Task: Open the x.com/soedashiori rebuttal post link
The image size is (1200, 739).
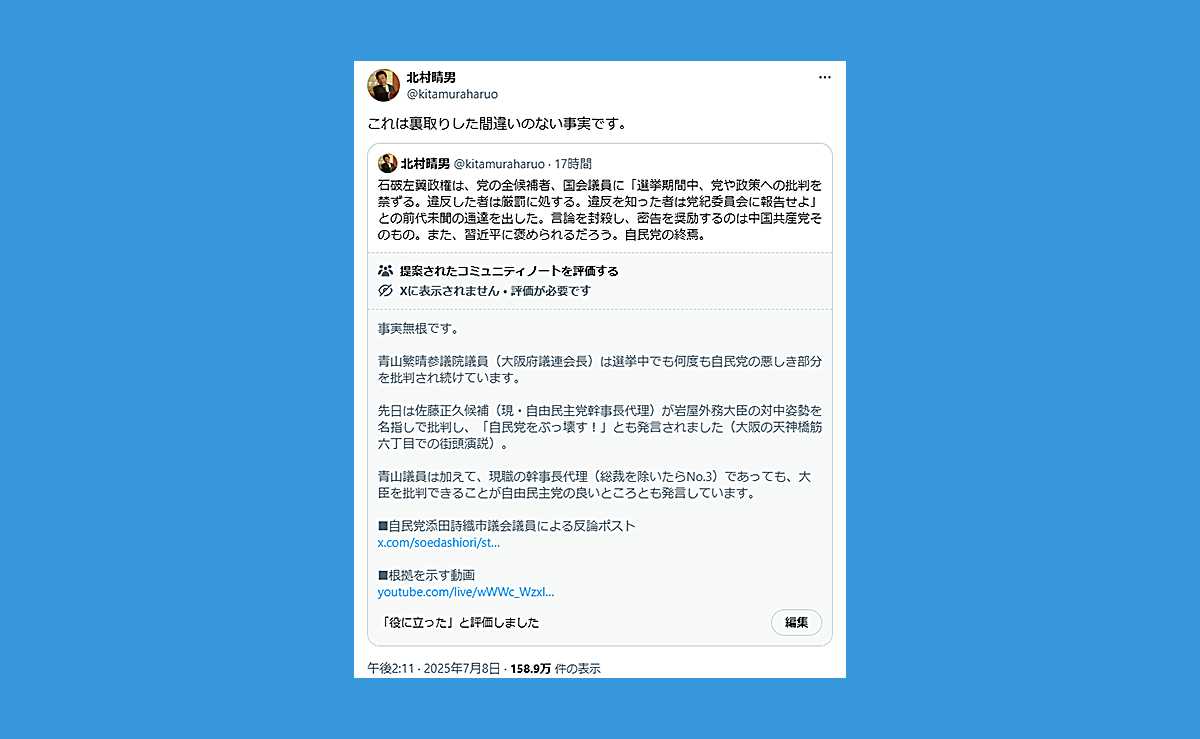Action: click(438, 542)
